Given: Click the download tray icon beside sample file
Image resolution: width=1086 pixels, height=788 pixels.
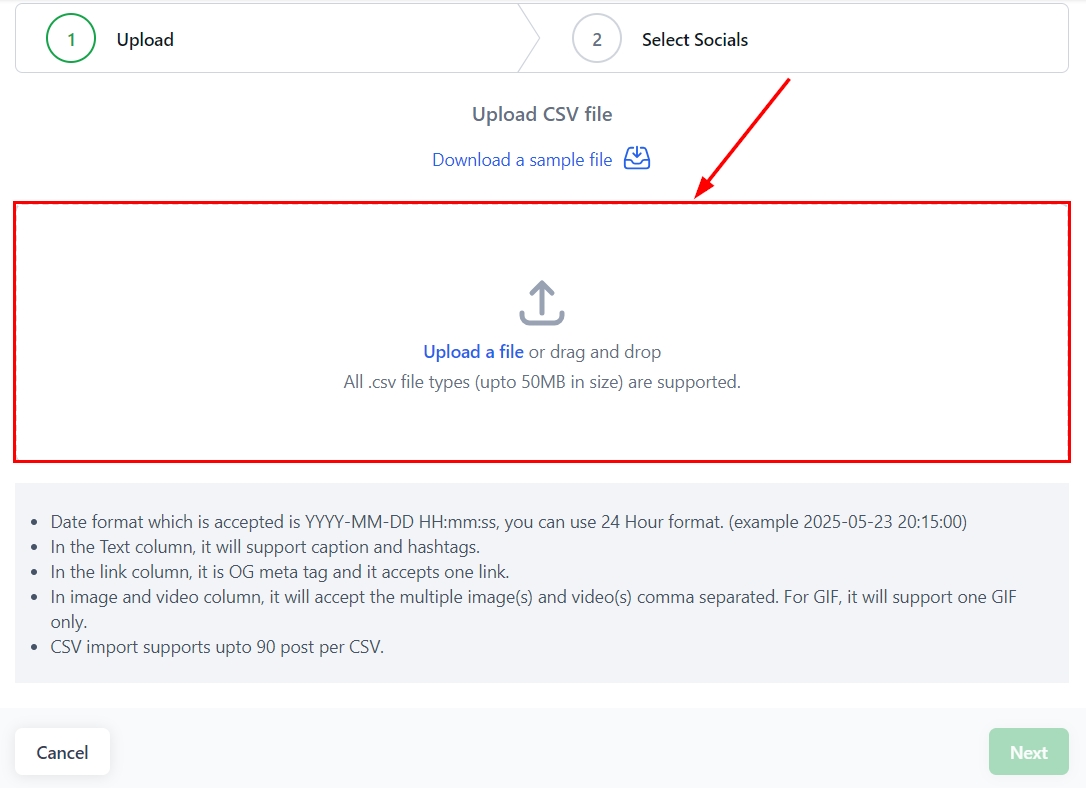Looking at the screenshot, I should click(637, 159).
